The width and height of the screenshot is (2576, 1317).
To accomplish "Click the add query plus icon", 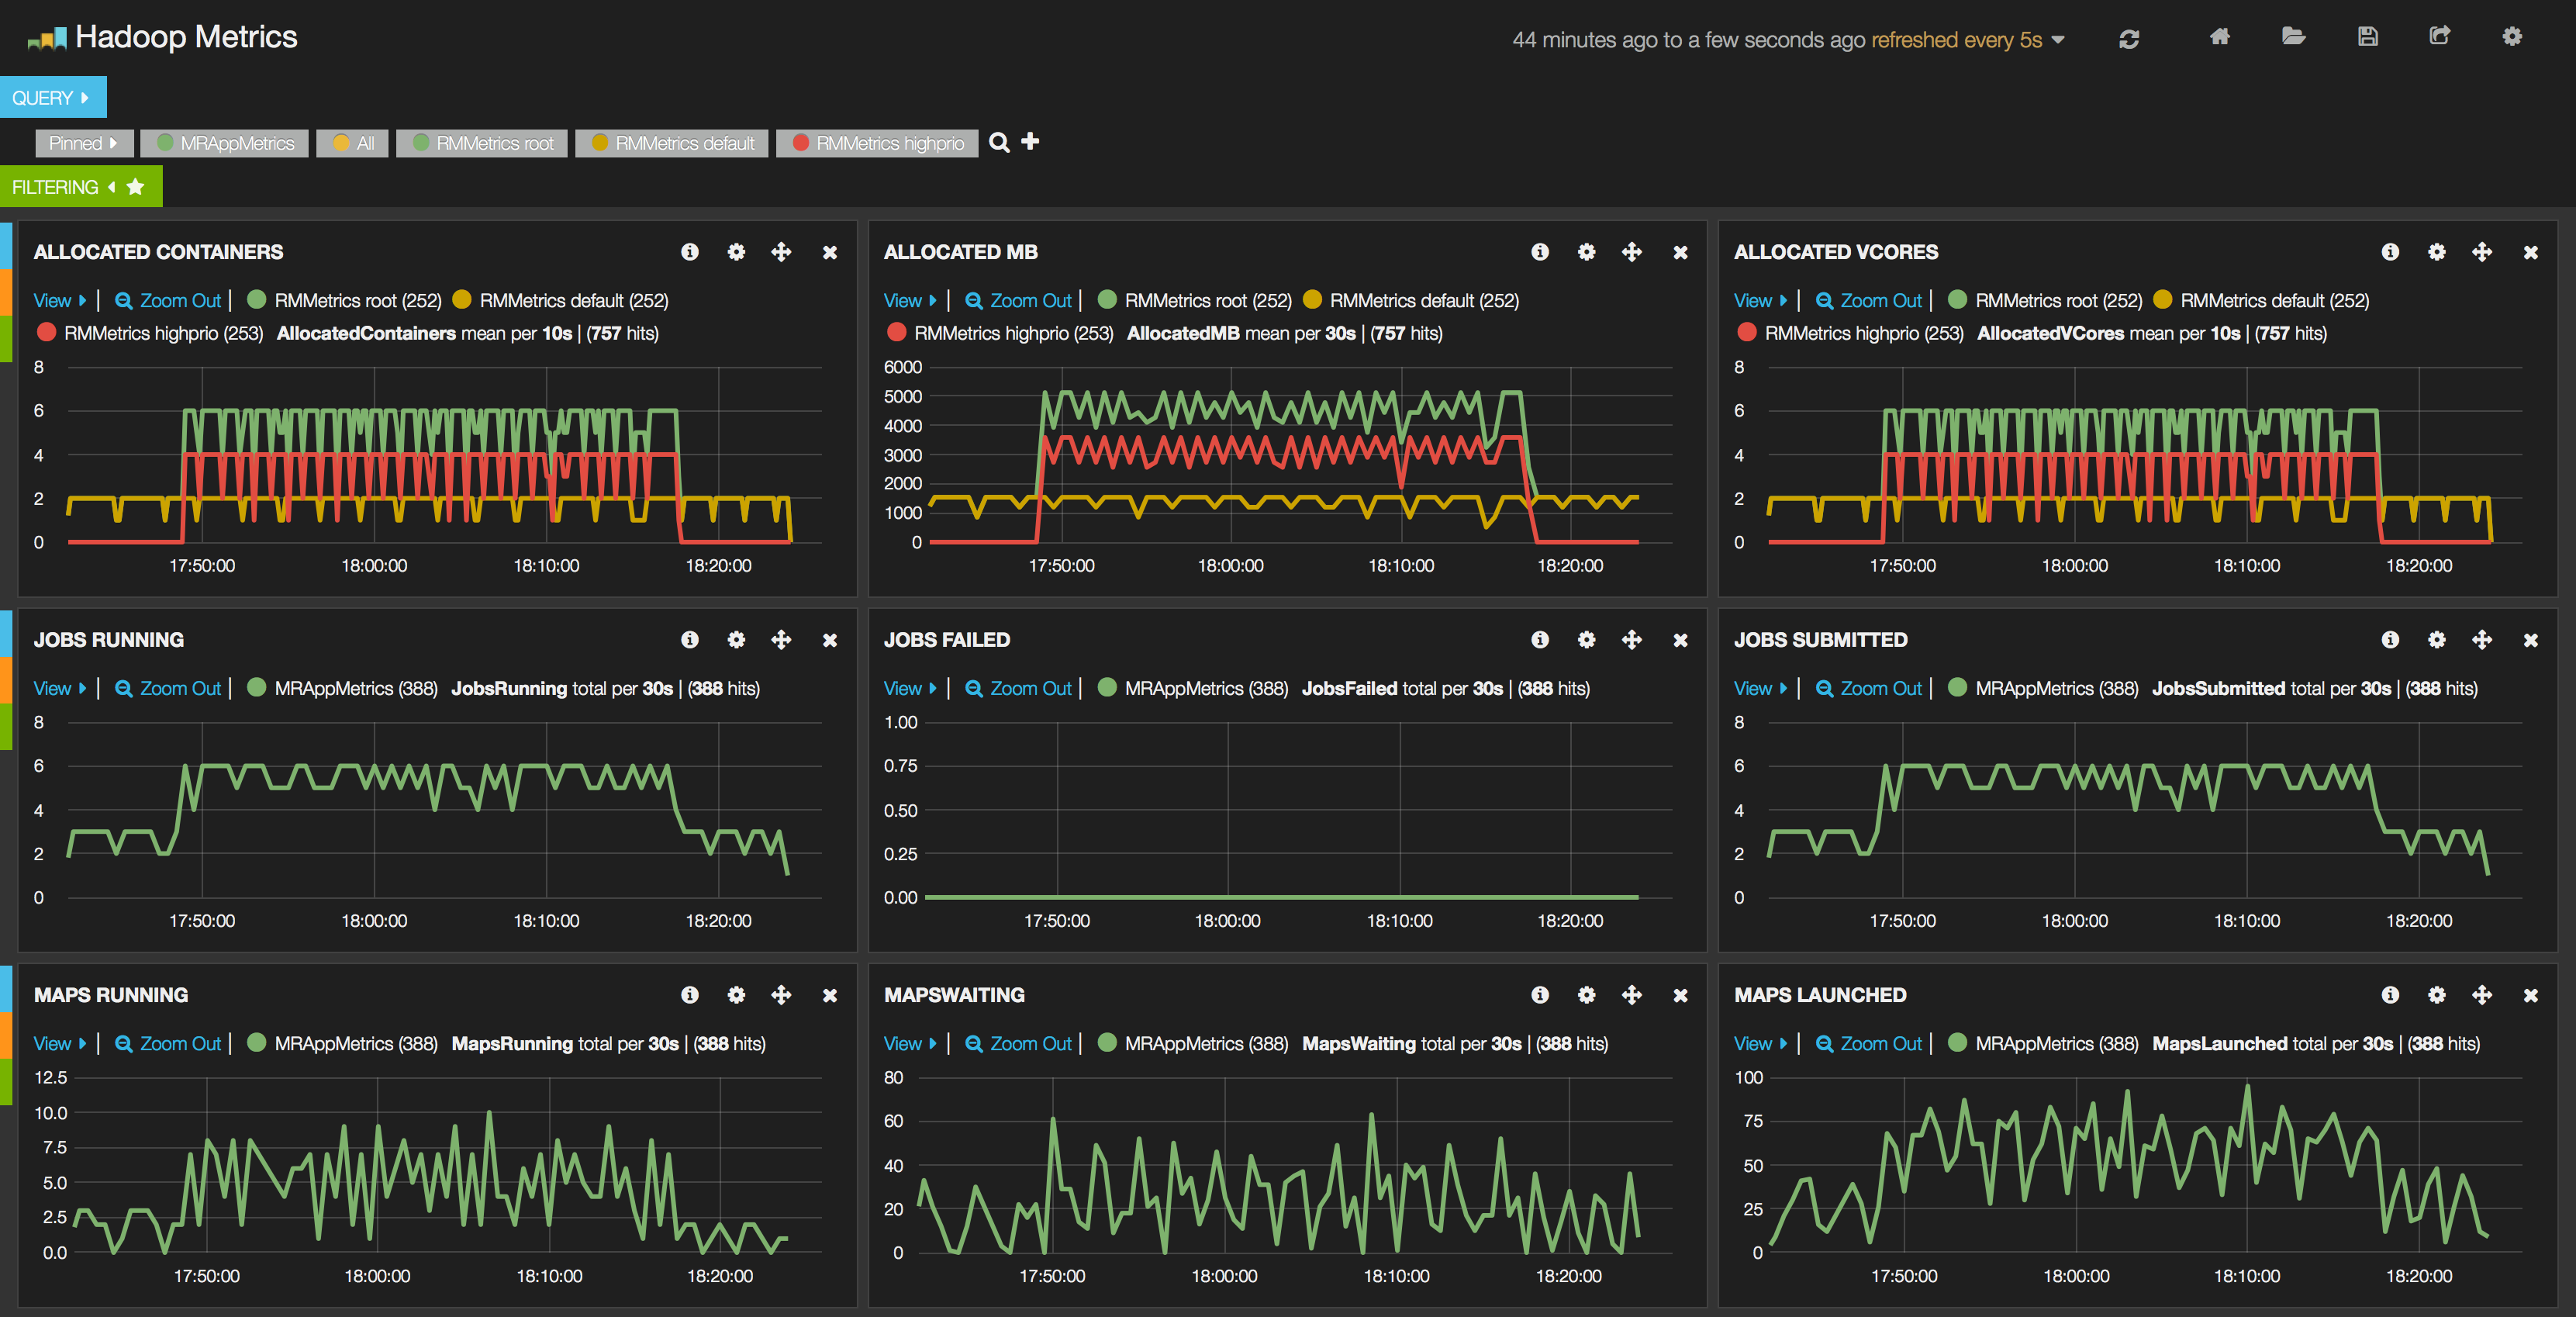I will 1031,142.
